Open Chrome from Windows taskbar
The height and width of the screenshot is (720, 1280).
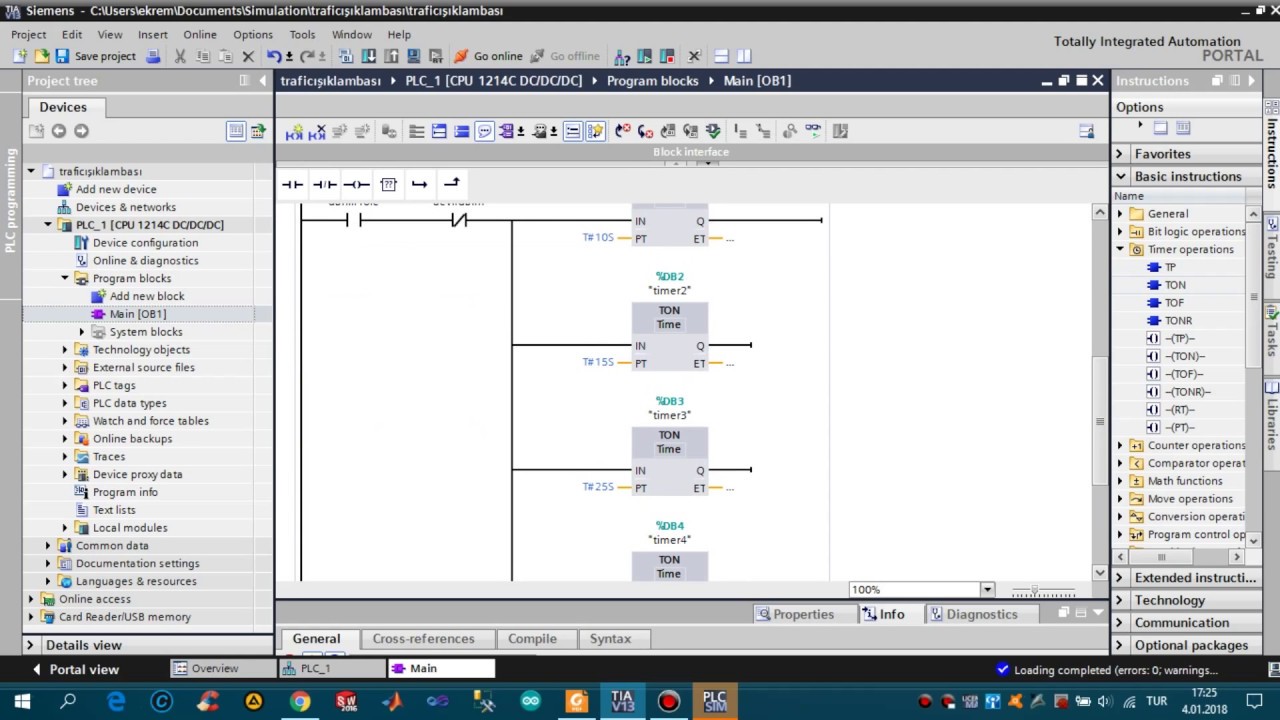pyautogui.click(x=300, y=702)
